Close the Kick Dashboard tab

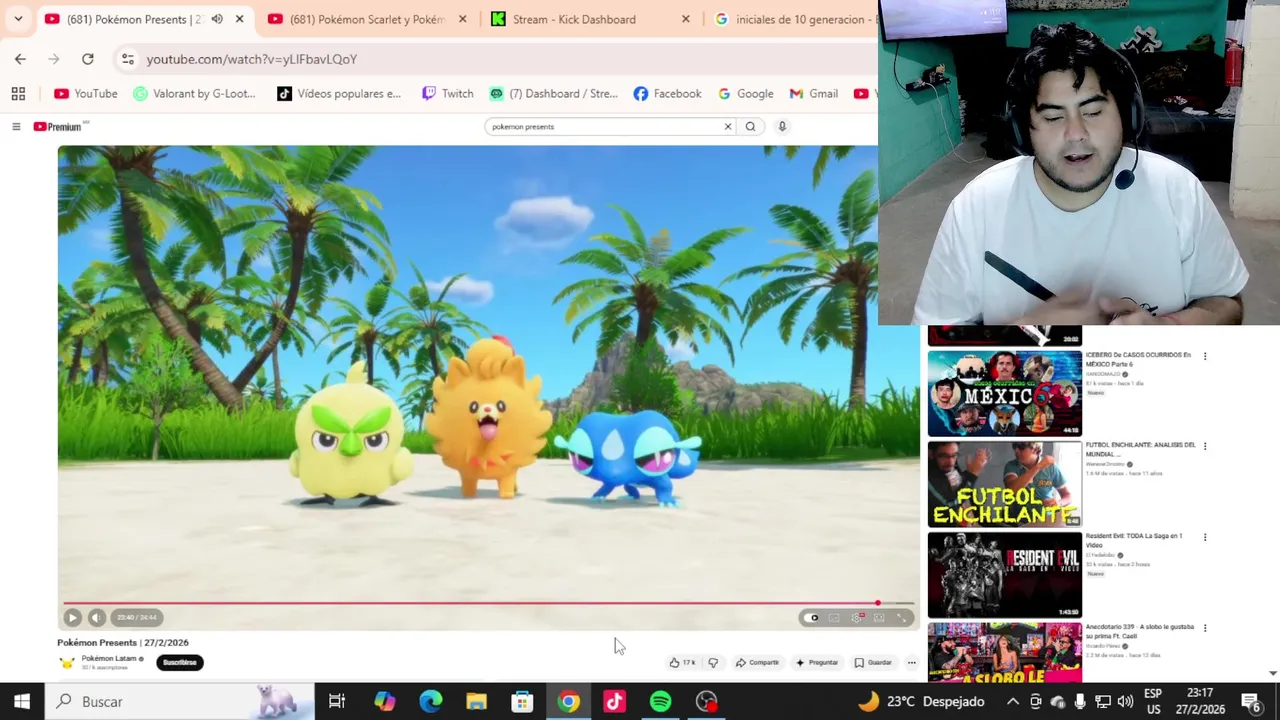pos(685,19)
